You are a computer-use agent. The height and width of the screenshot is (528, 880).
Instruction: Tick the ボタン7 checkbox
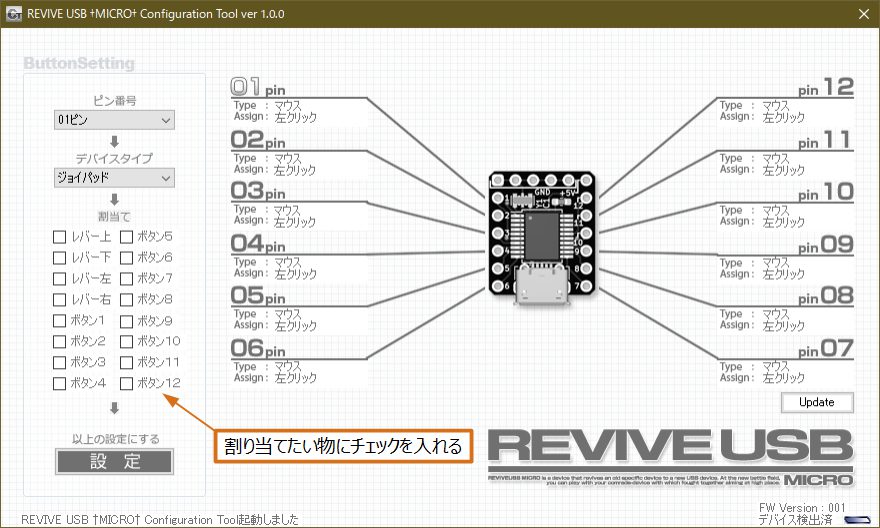point(126,278)
